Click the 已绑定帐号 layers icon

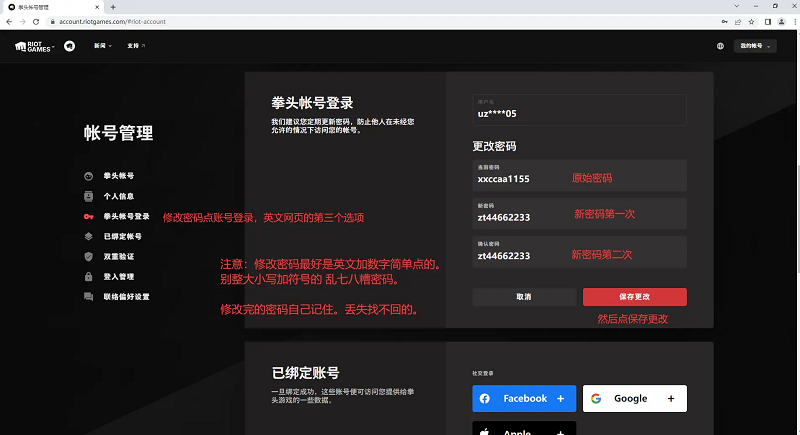[88, 237]
